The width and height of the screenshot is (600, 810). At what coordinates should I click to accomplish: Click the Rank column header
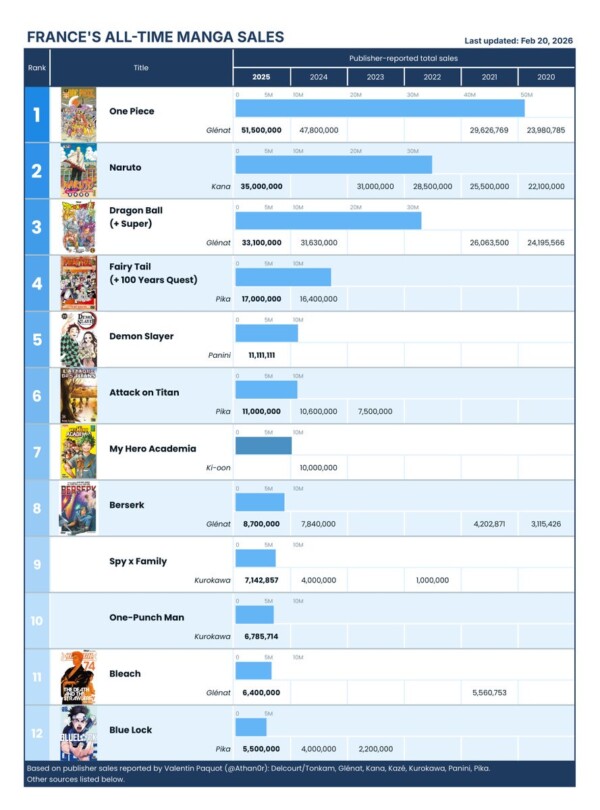click(x=37, y=68)
